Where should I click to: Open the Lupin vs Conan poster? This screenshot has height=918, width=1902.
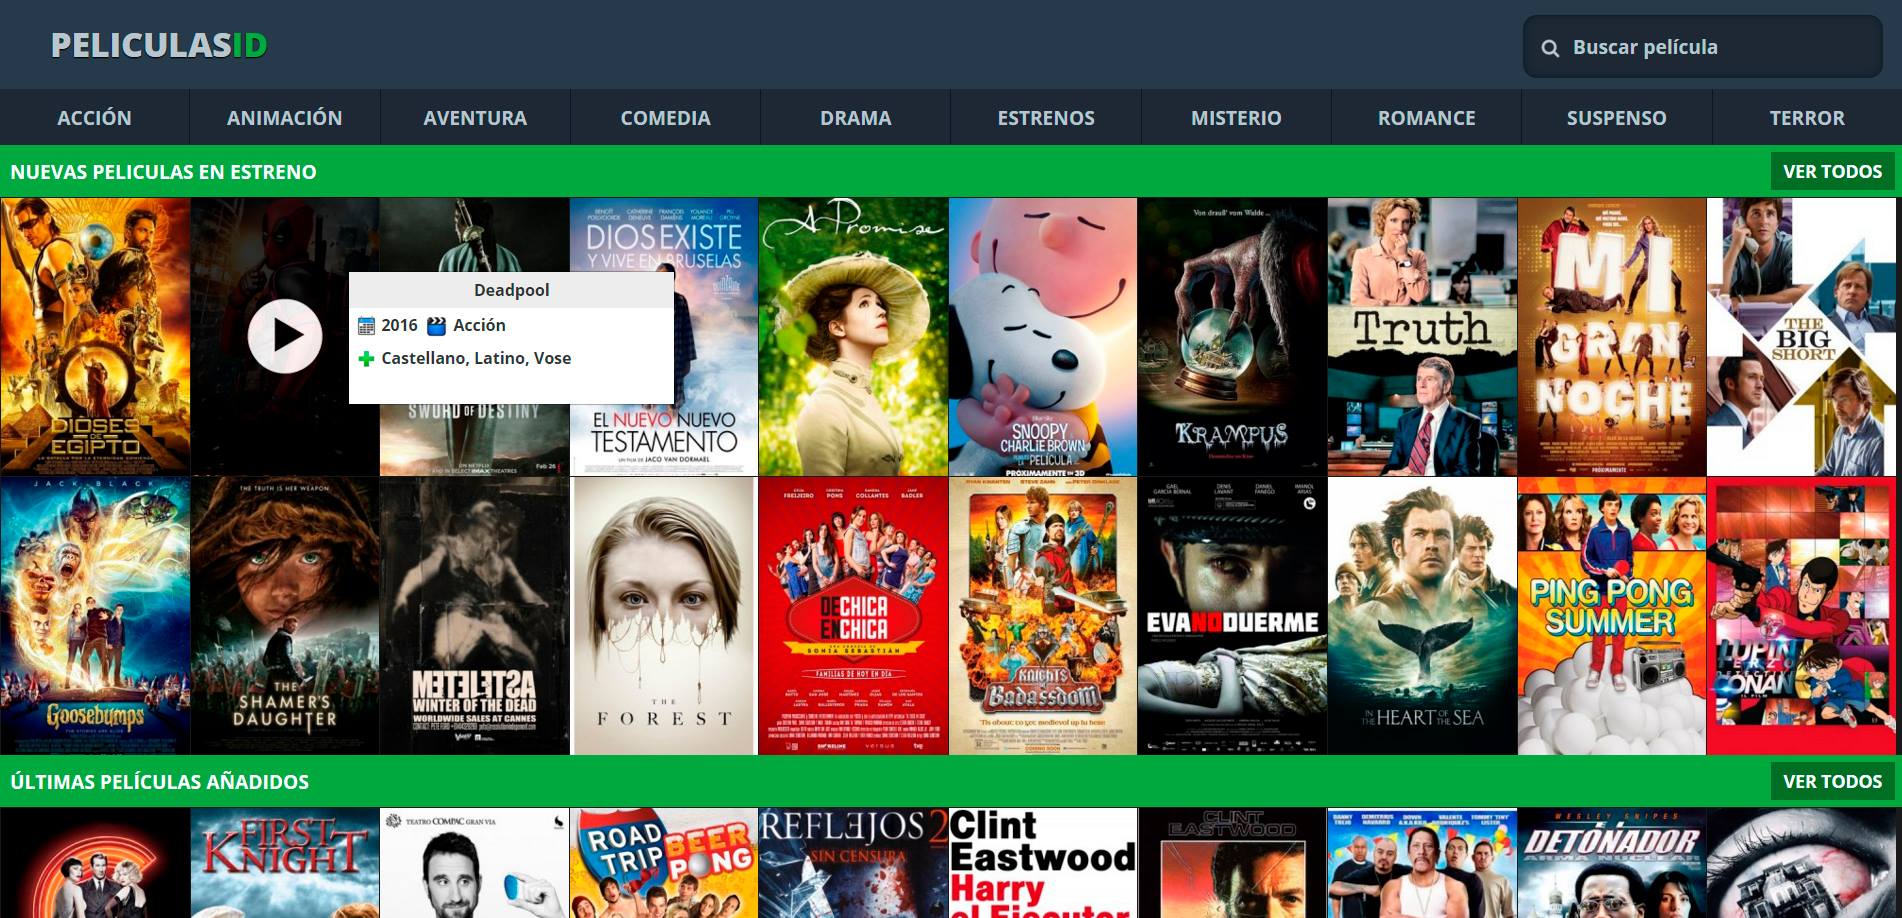pos(1801,616)
